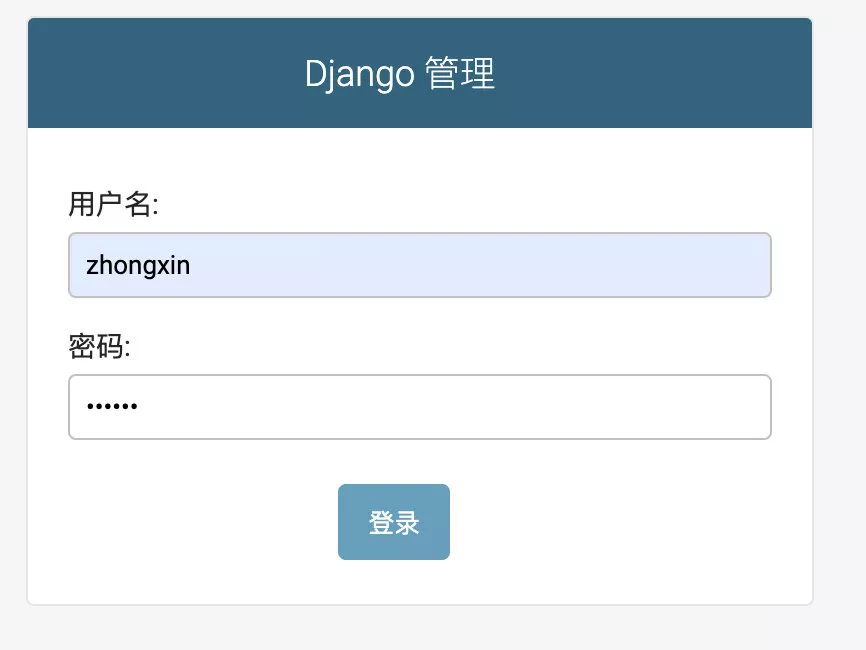
Task: Click the 管理 characters in the header
Action: click(x=460, y=75)
